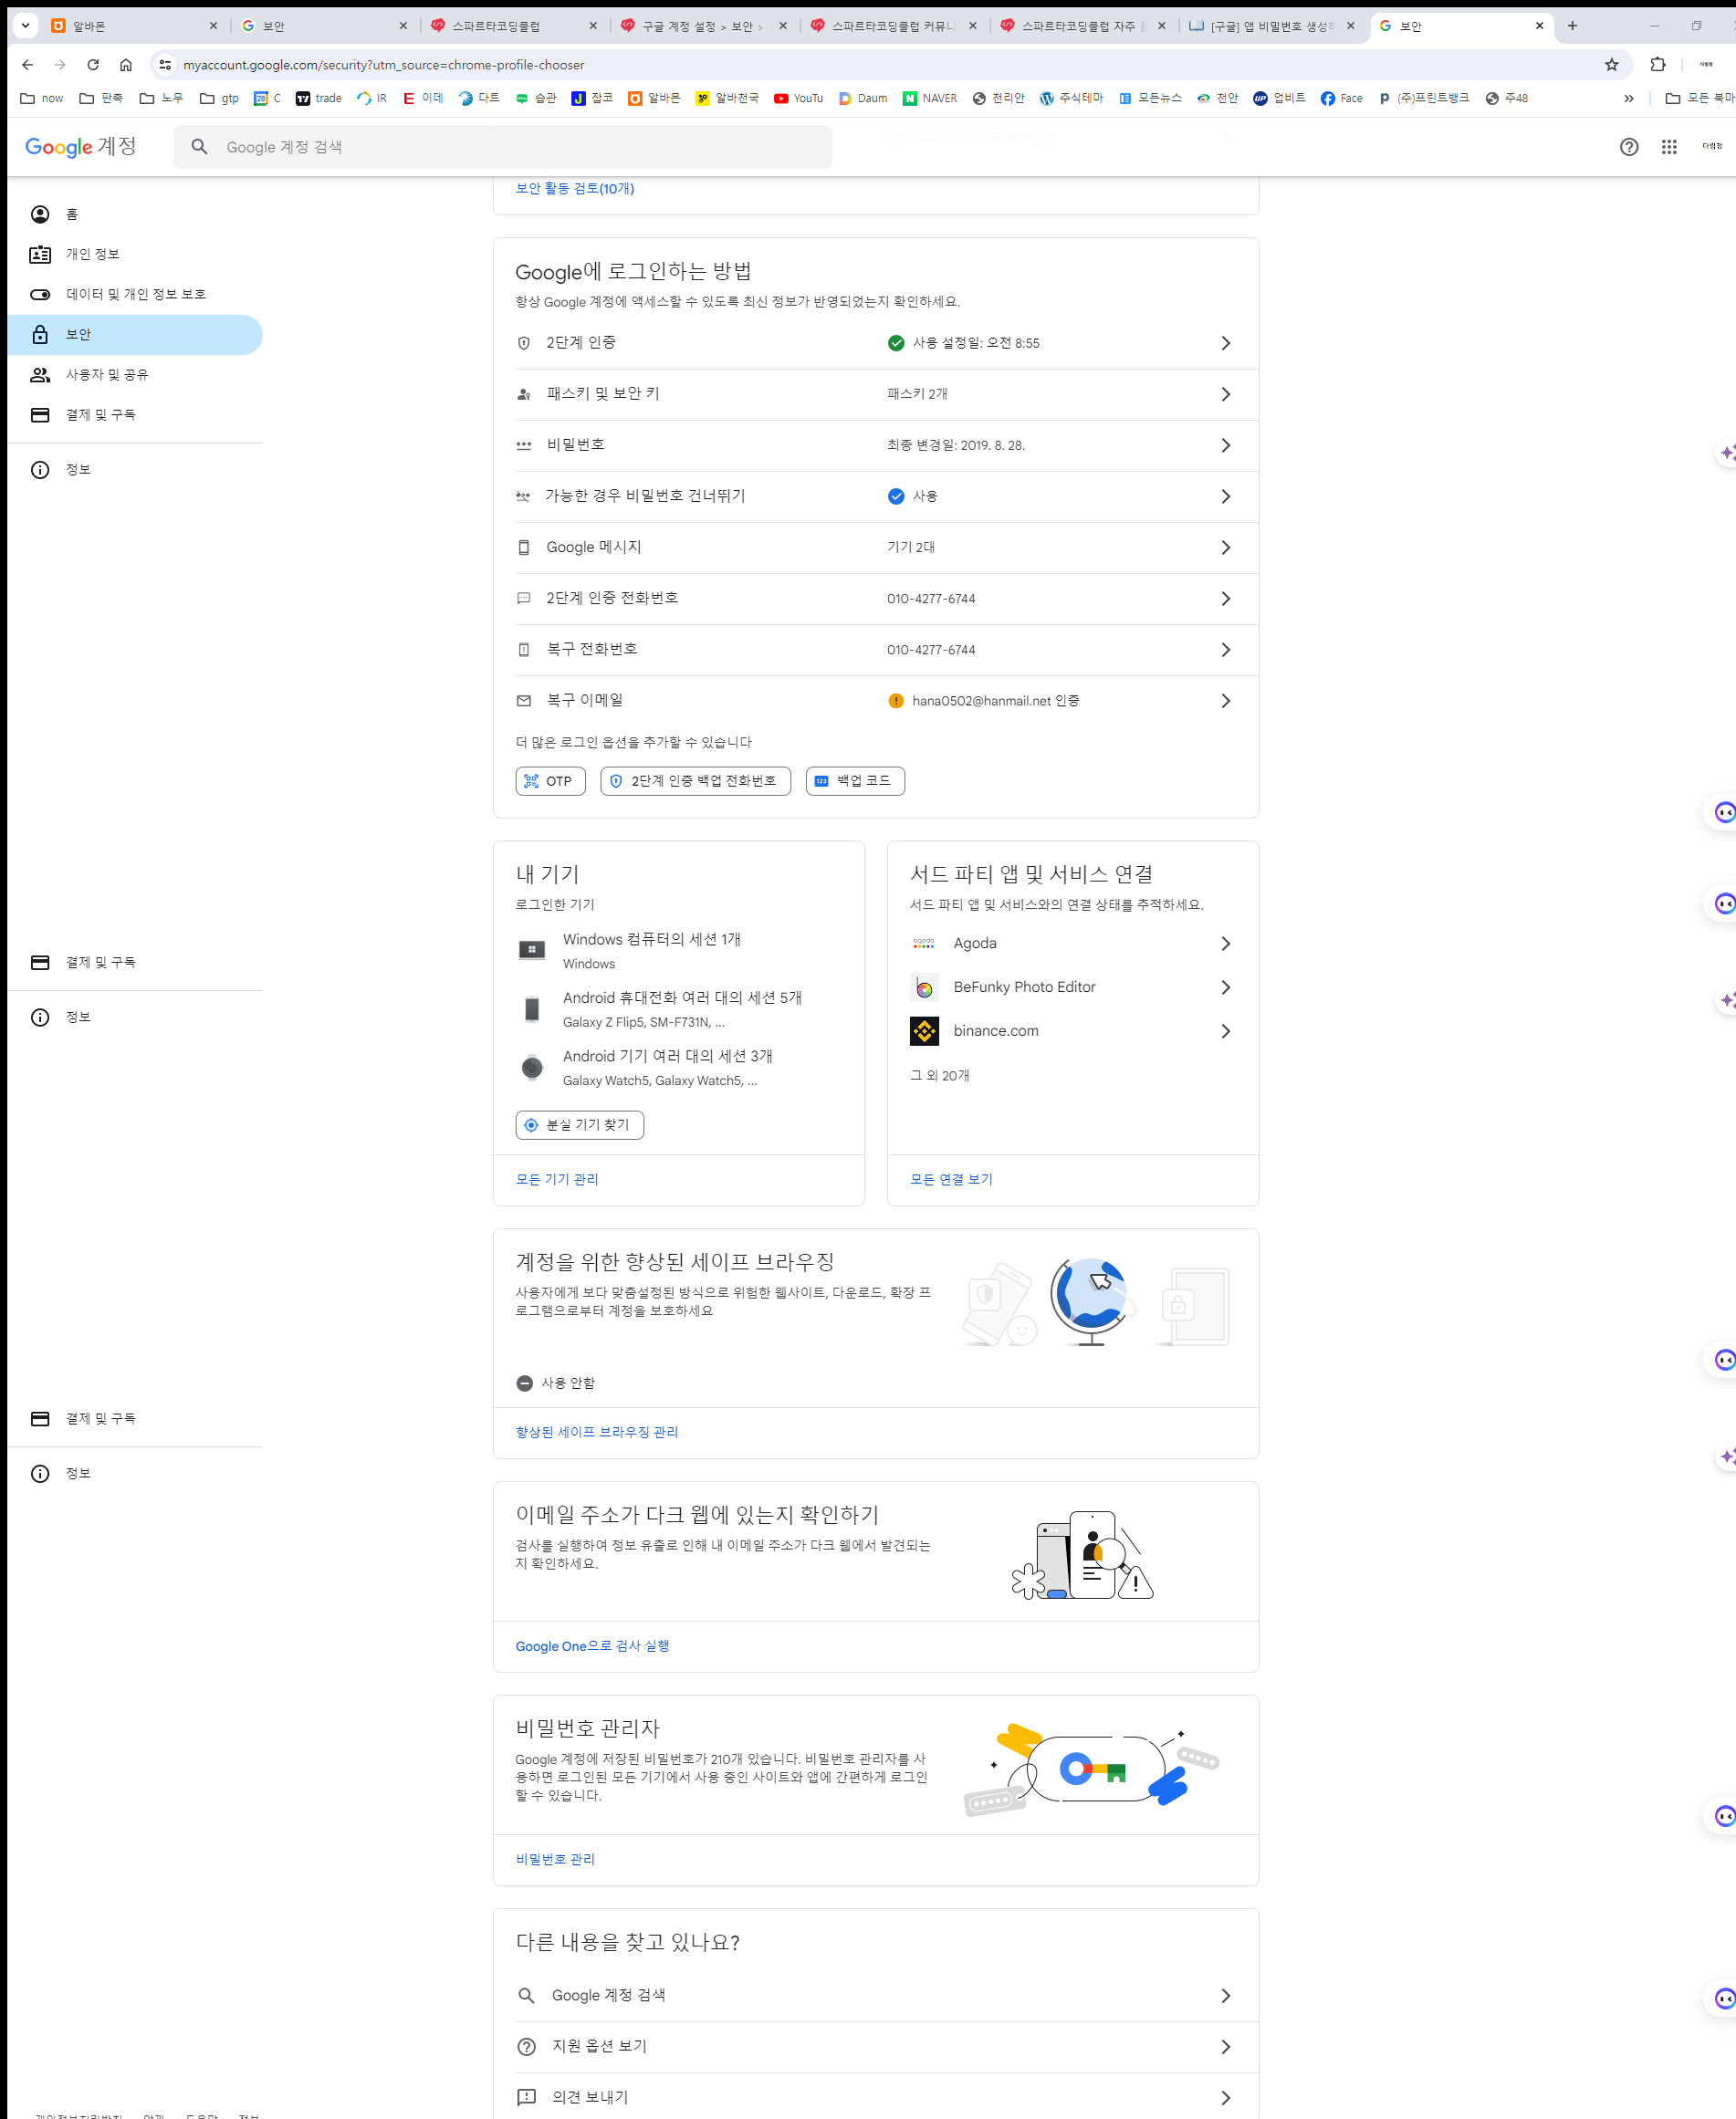Open the browser extensions puzzle icon
1736x2119 pixels.
click(1658, 65)
